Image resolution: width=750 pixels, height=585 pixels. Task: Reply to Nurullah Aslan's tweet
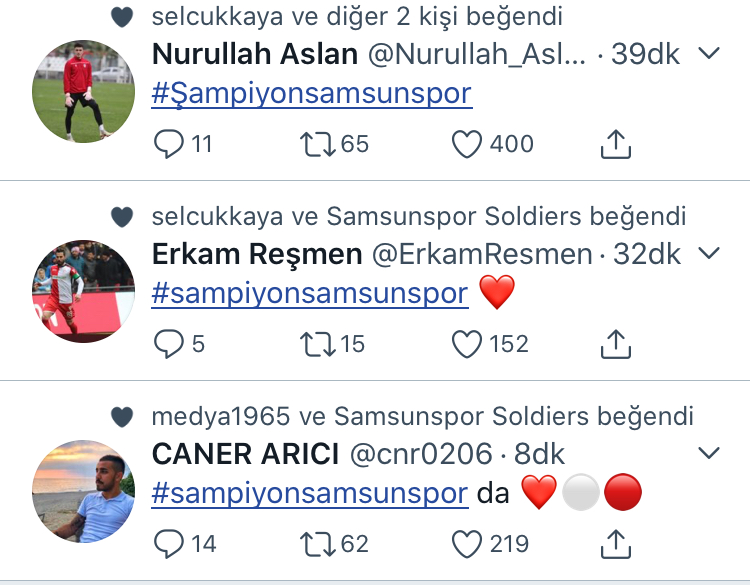pyautogui.click(x=168, y=144)
